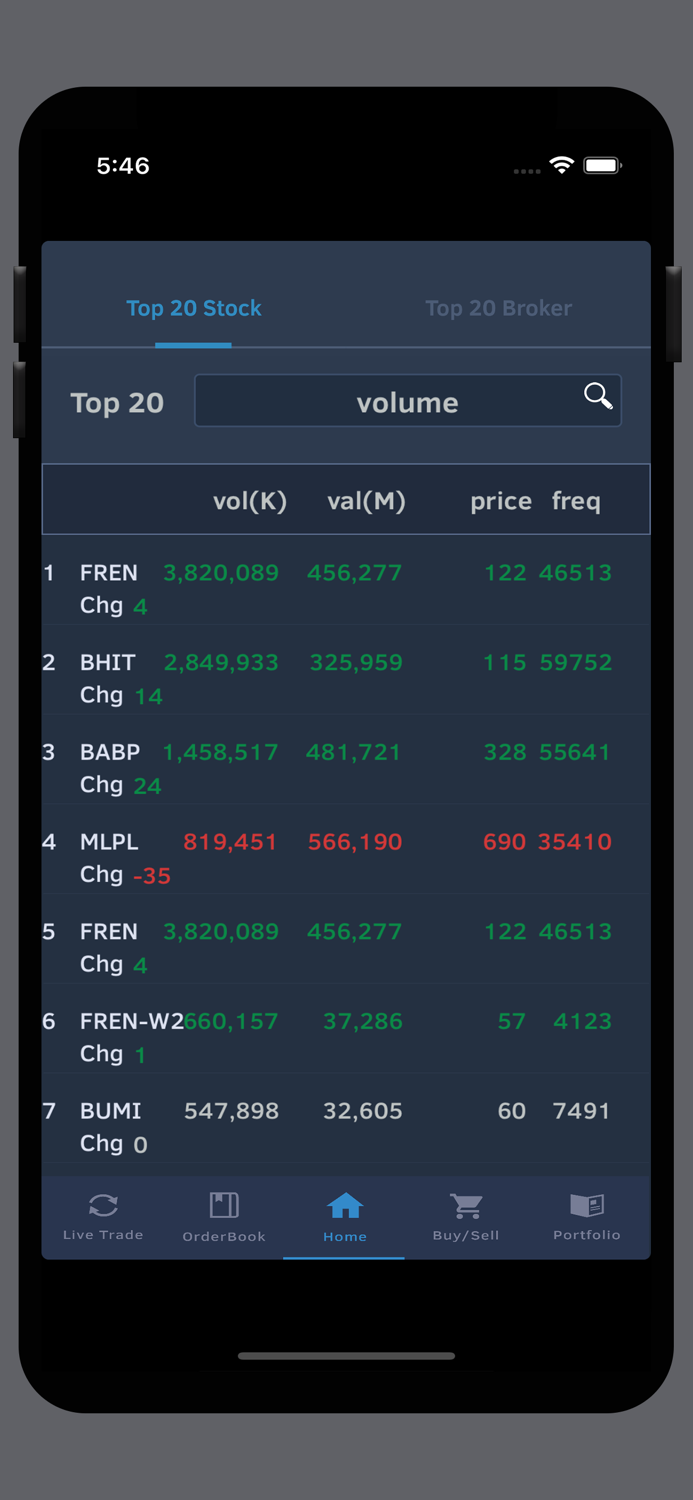Sort by the price column header
The width and height of the screenshot is (693, 1500).
click(x=500, y=501)
